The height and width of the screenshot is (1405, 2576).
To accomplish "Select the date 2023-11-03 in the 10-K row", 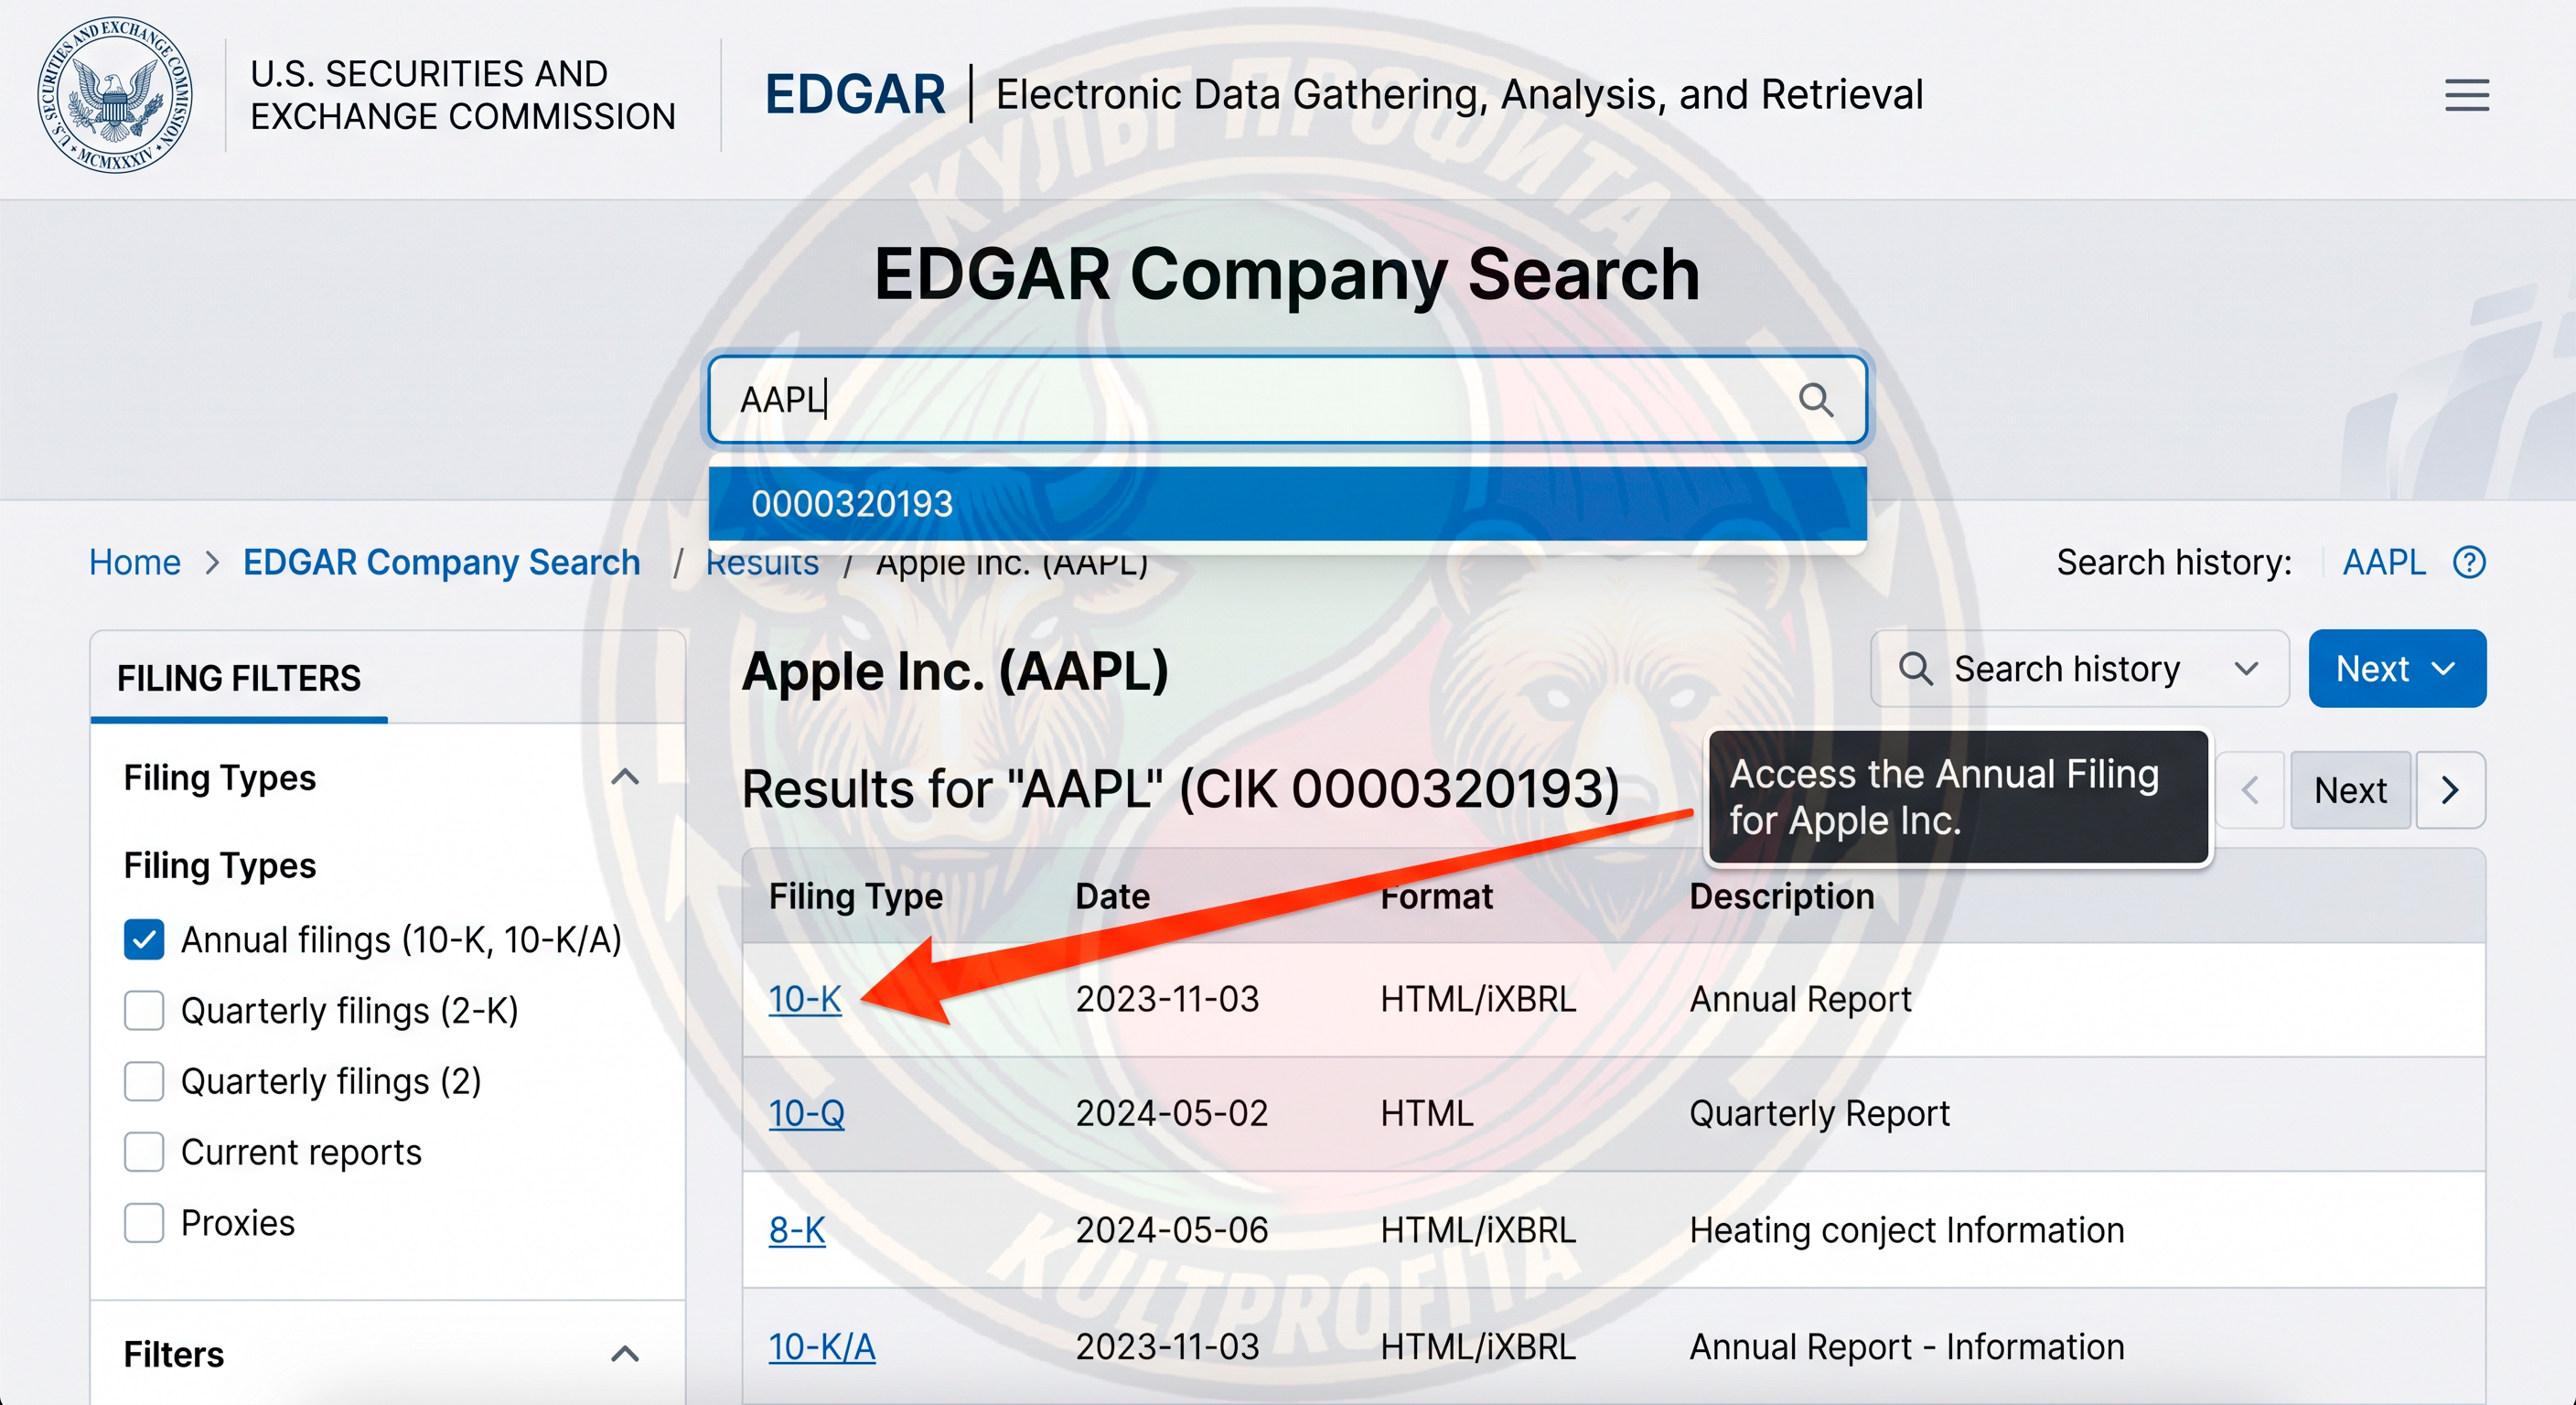I will (x=1167, y=999).
